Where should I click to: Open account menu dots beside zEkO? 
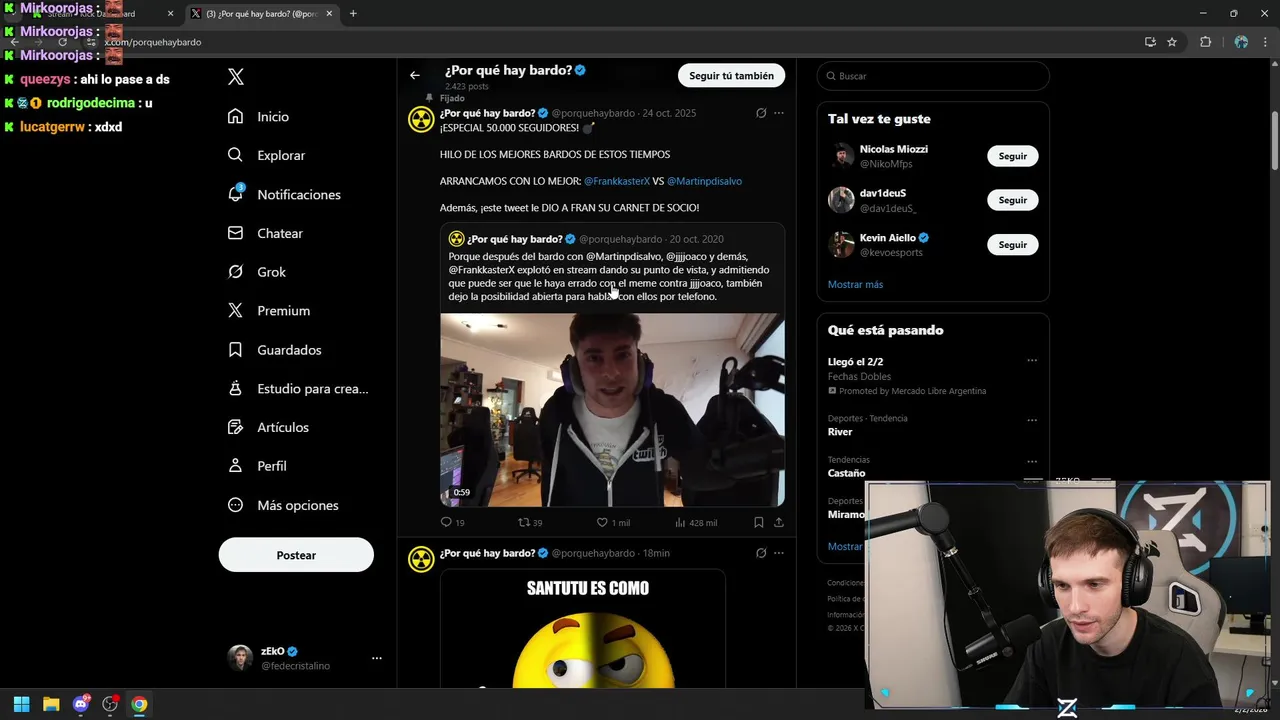[377, 658]
